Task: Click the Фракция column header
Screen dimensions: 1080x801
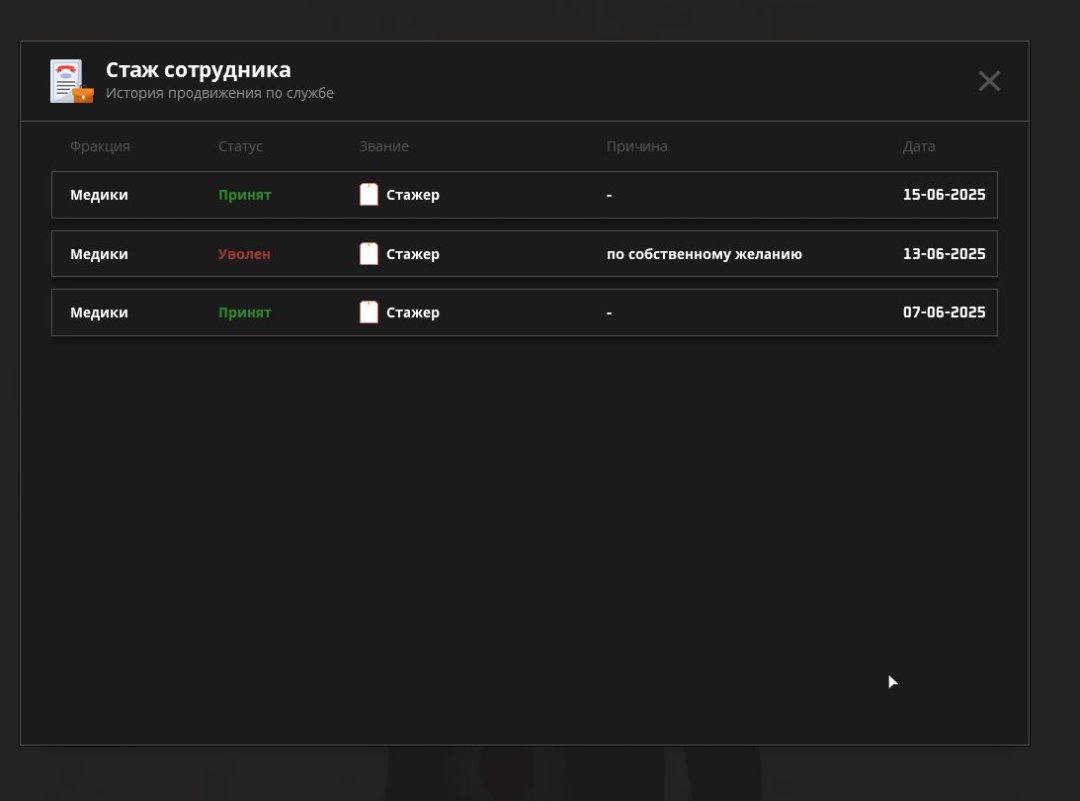Action: point(100,146)
